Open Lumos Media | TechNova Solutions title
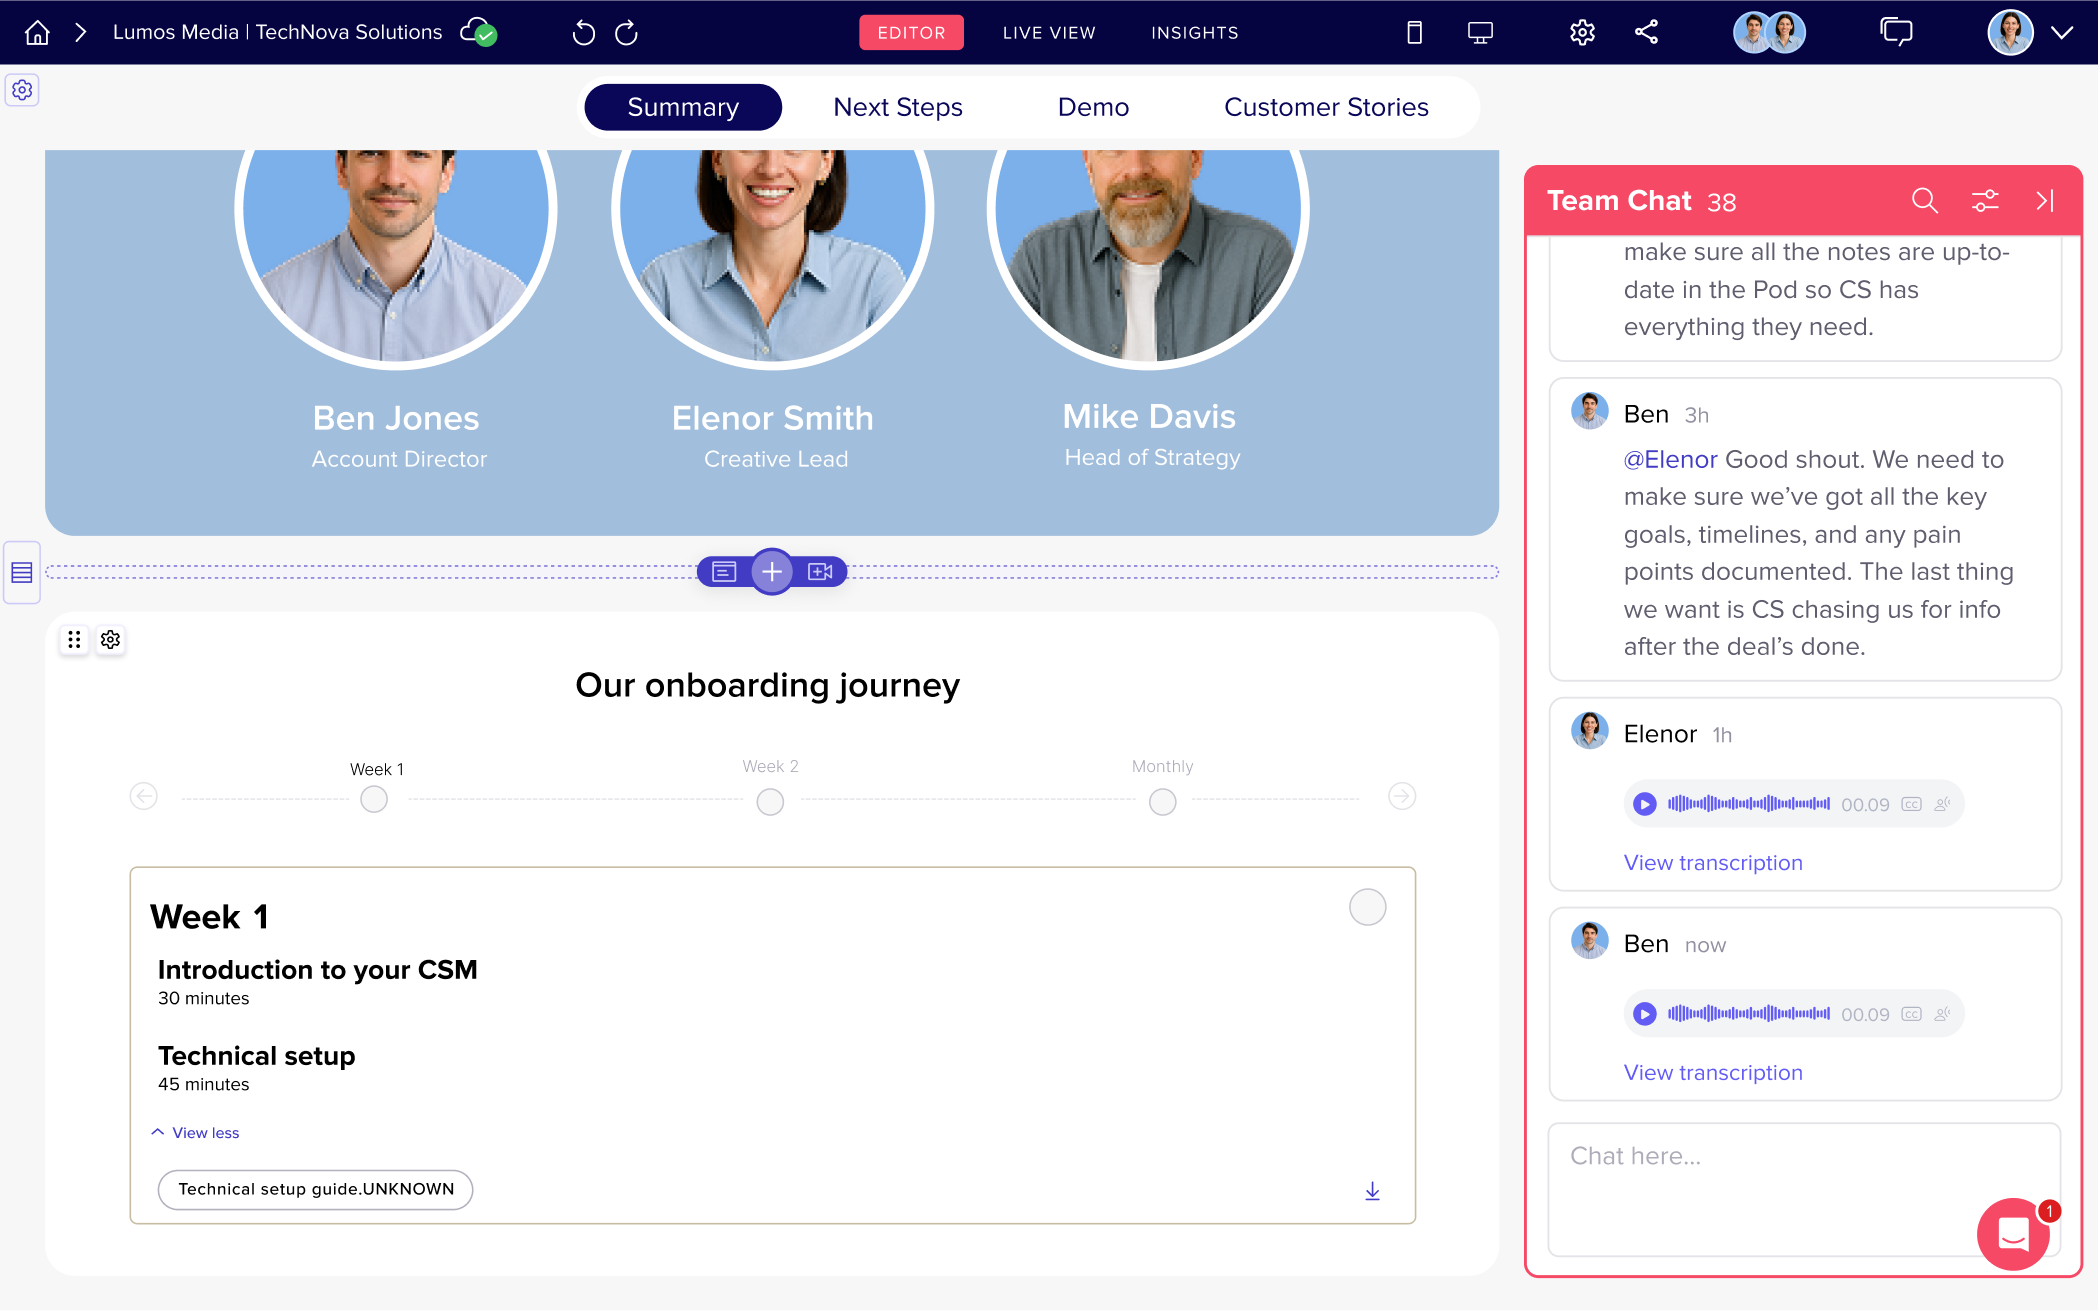 [277, 33]
